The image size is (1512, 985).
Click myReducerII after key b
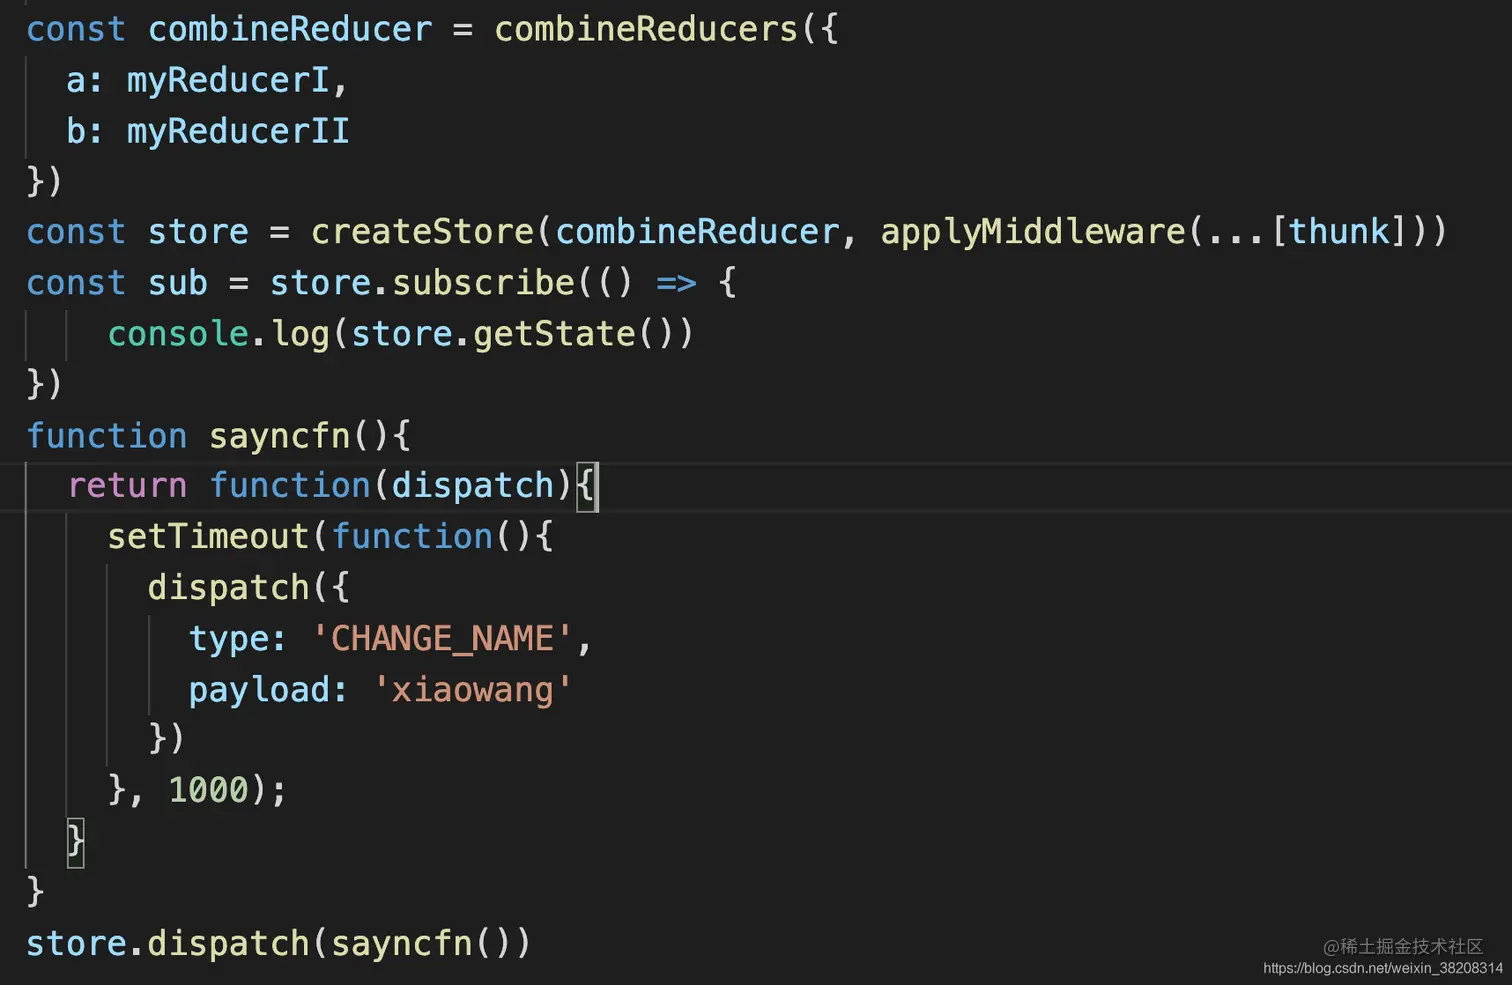[238, 131]
